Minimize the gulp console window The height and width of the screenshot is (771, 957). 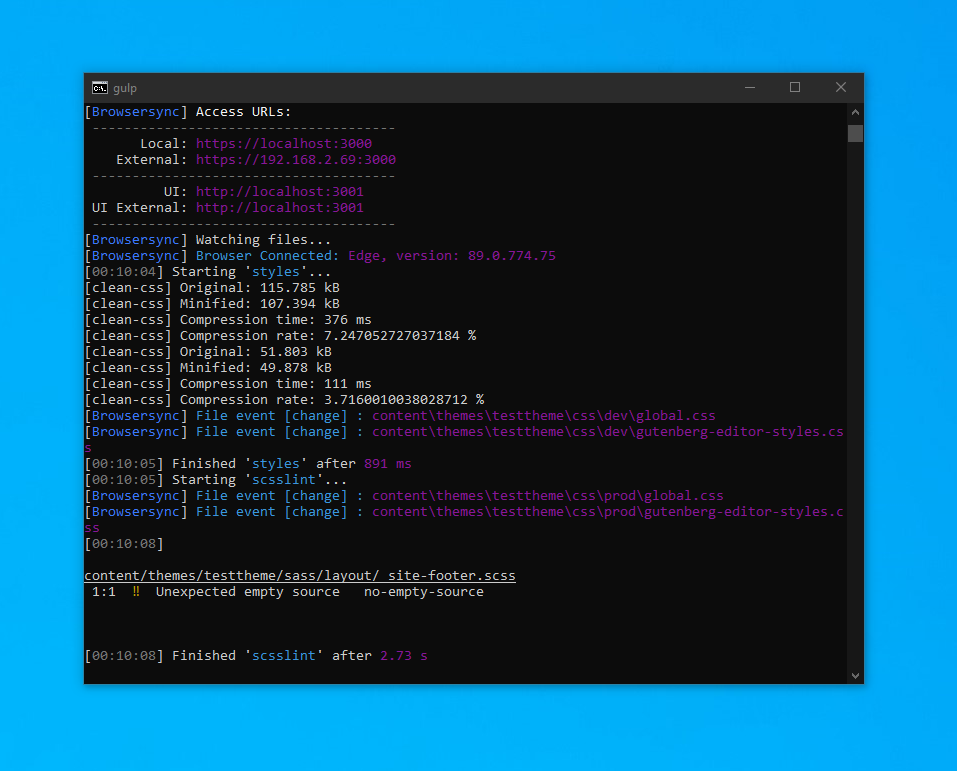[750, 88]
